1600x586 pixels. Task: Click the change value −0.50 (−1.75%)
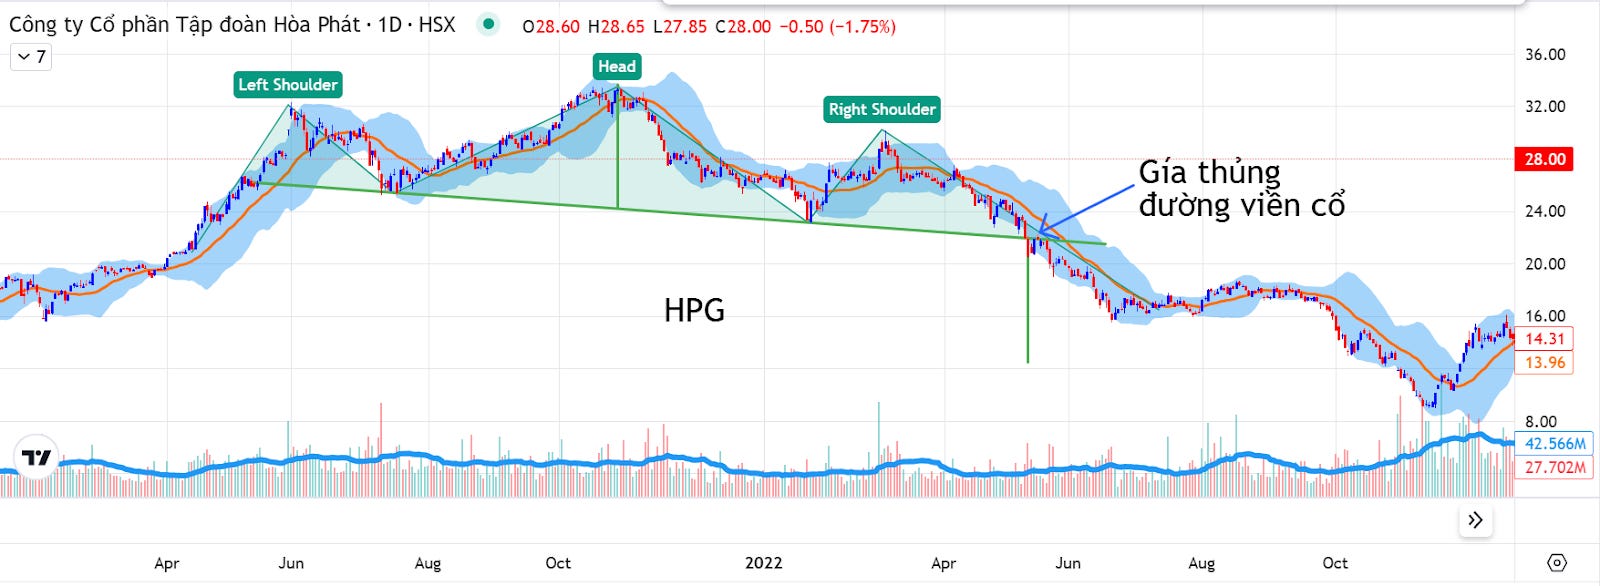838,27
